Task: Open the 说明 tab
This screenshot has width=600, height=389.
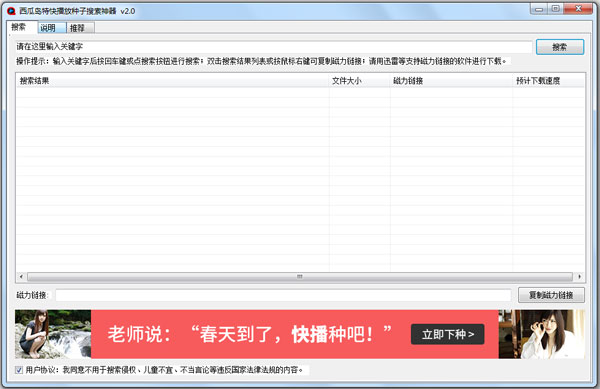Action: click(x=51, y=28)
